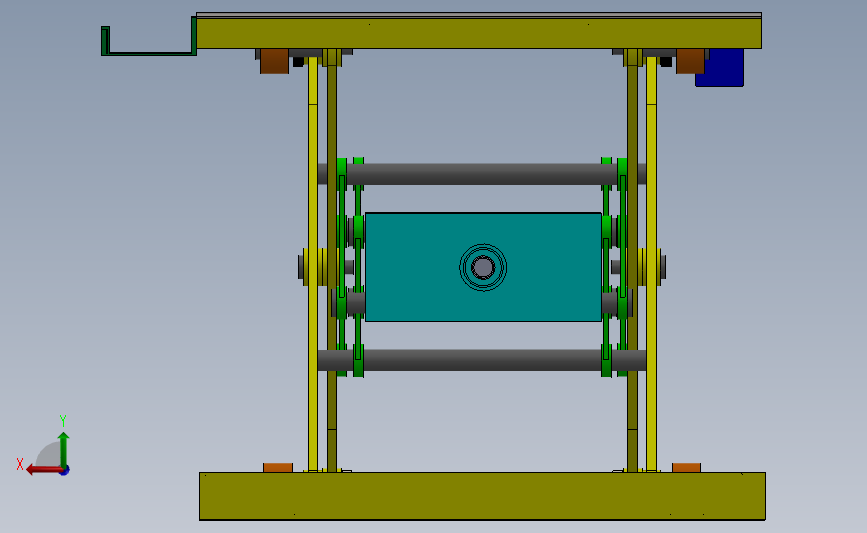Select the brown block beside the blue motor

(x=690, y=61)
